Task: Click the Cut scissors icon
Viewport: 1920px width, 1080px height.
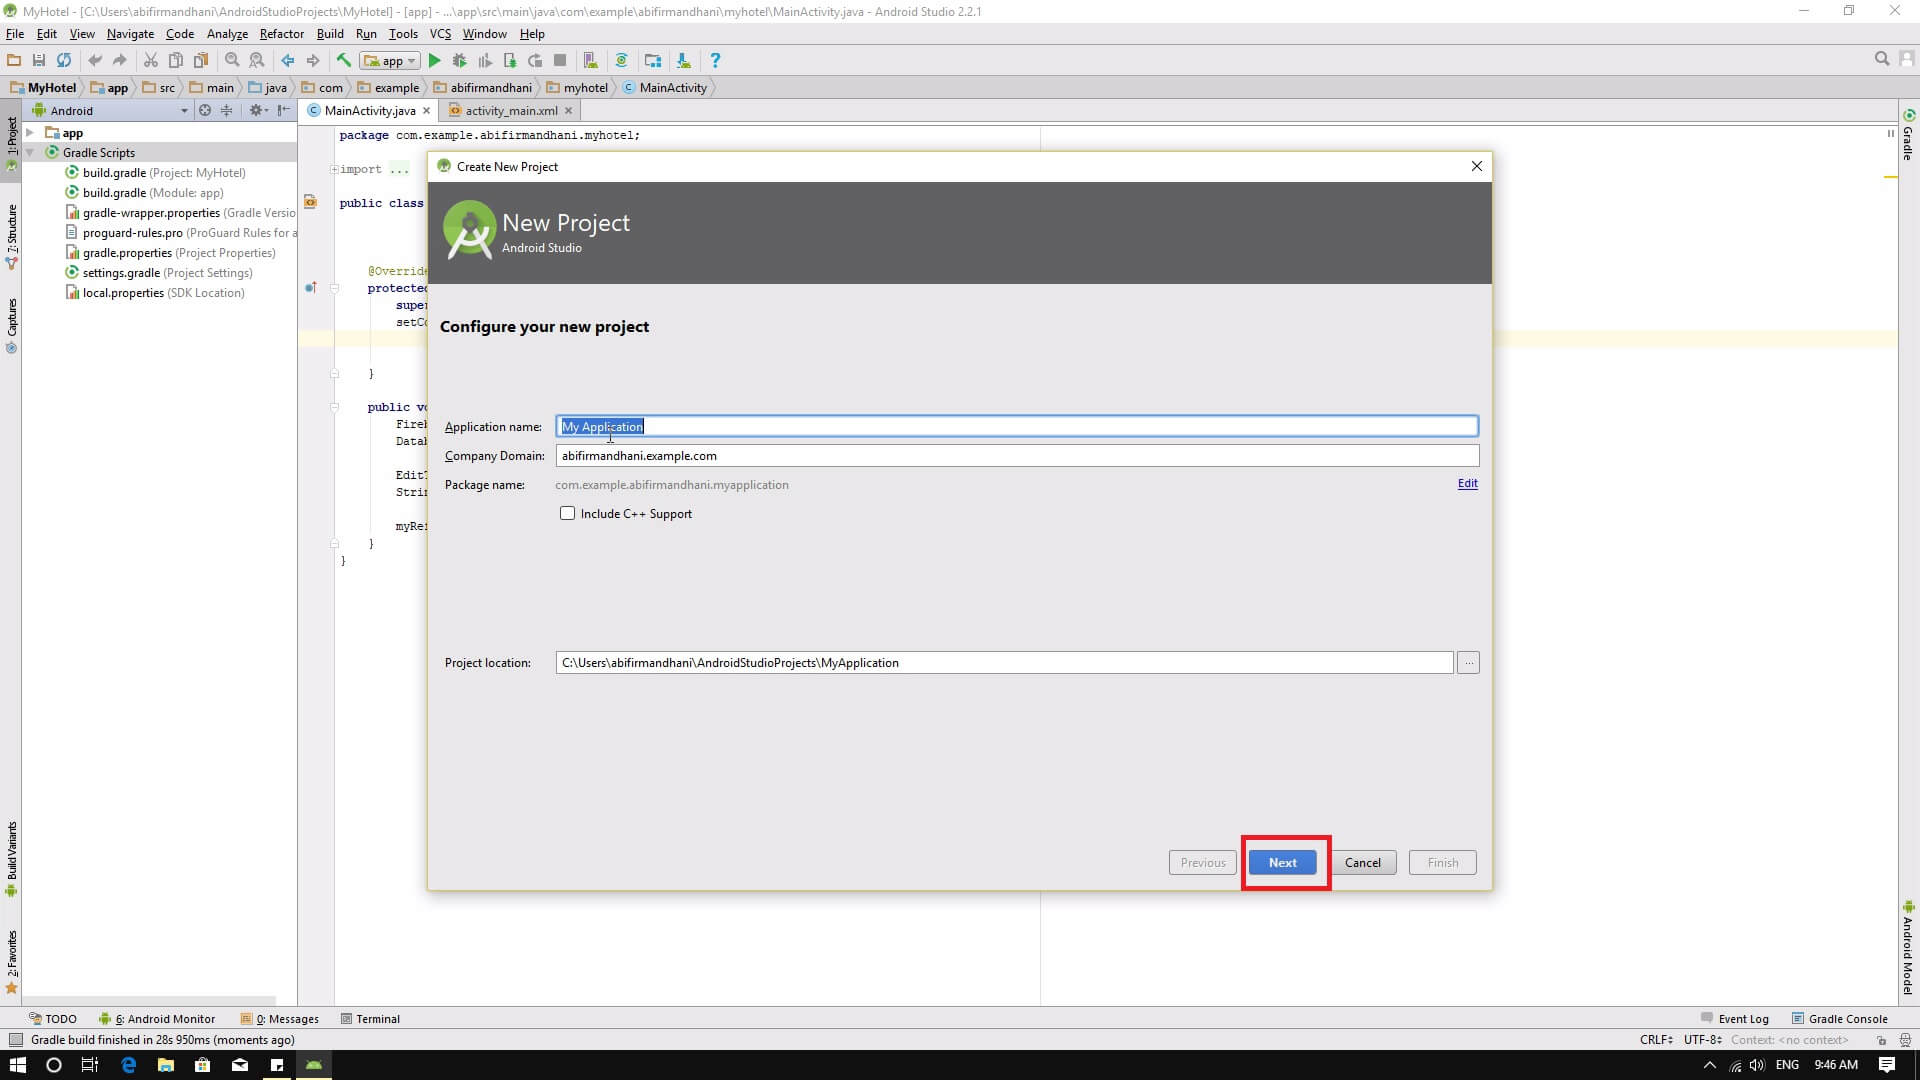Action: point(150,61)
